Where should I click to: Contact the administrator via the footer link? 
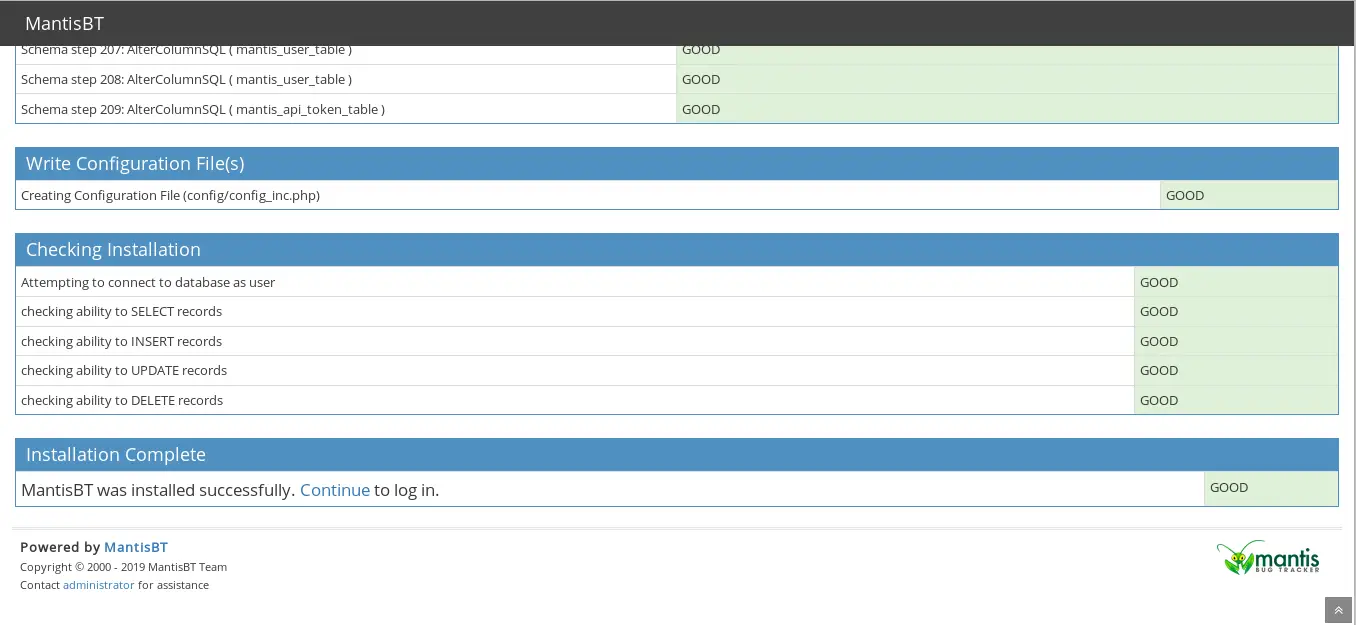click(98, 585)
